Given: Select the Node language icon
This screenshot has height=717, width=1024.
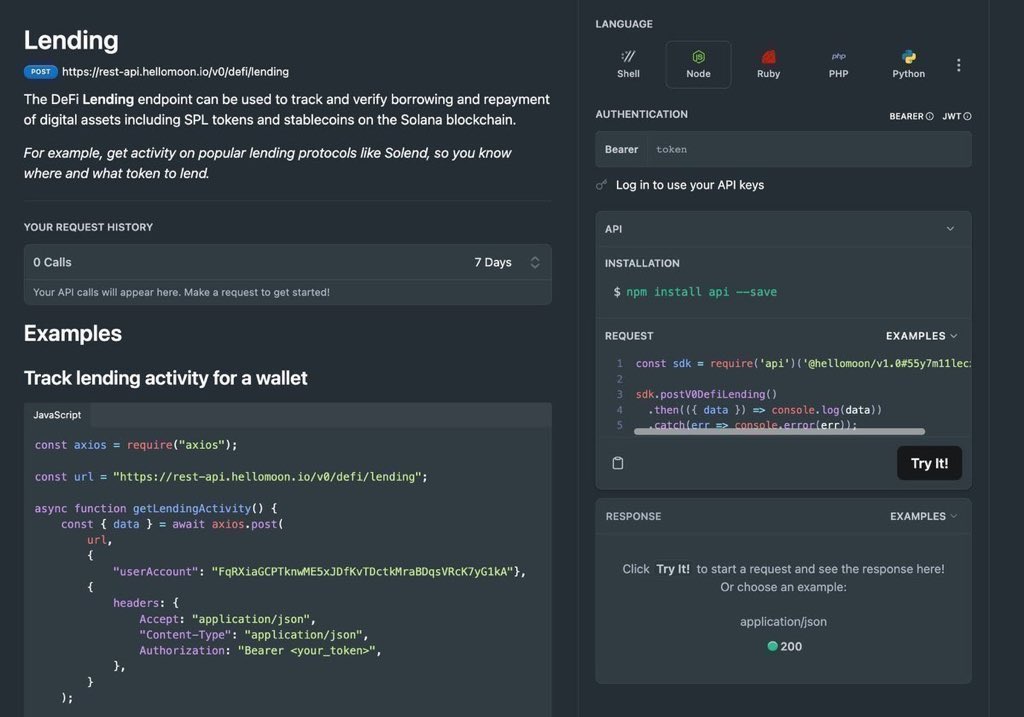Looking at the screenshot, I should 698,57.
